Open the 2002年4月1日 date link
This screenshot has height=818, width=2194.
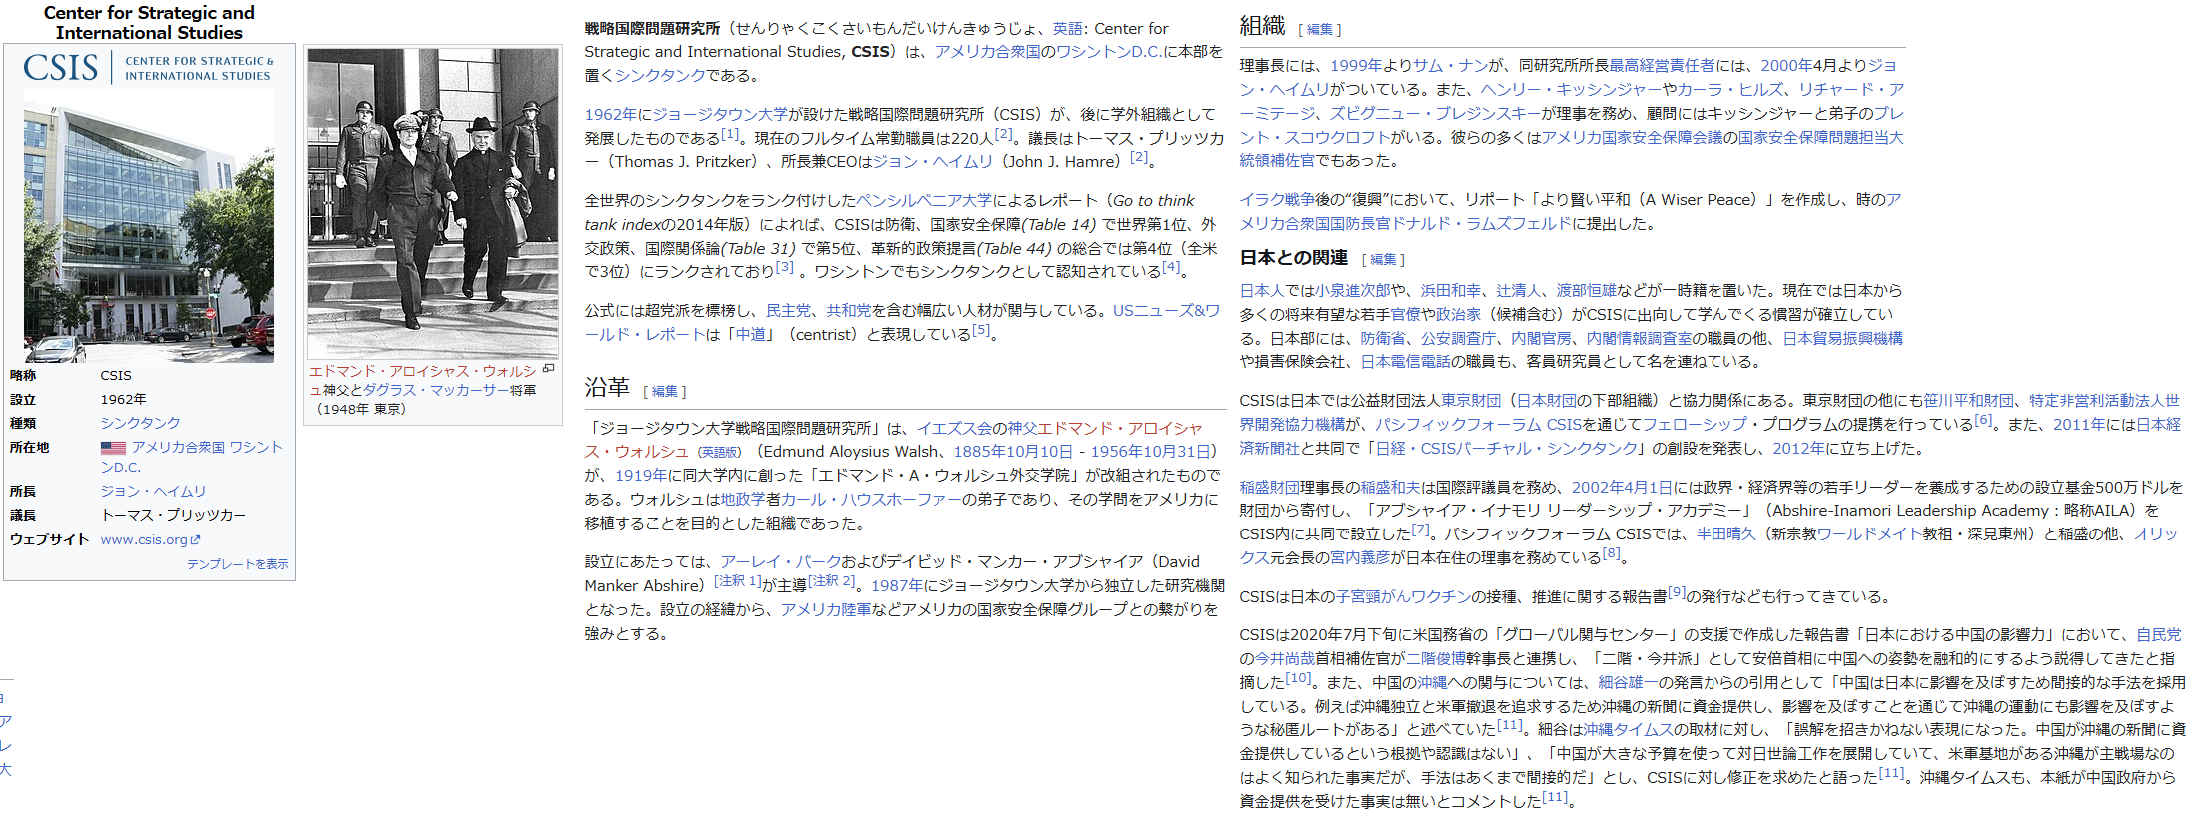coord(1622,488)
